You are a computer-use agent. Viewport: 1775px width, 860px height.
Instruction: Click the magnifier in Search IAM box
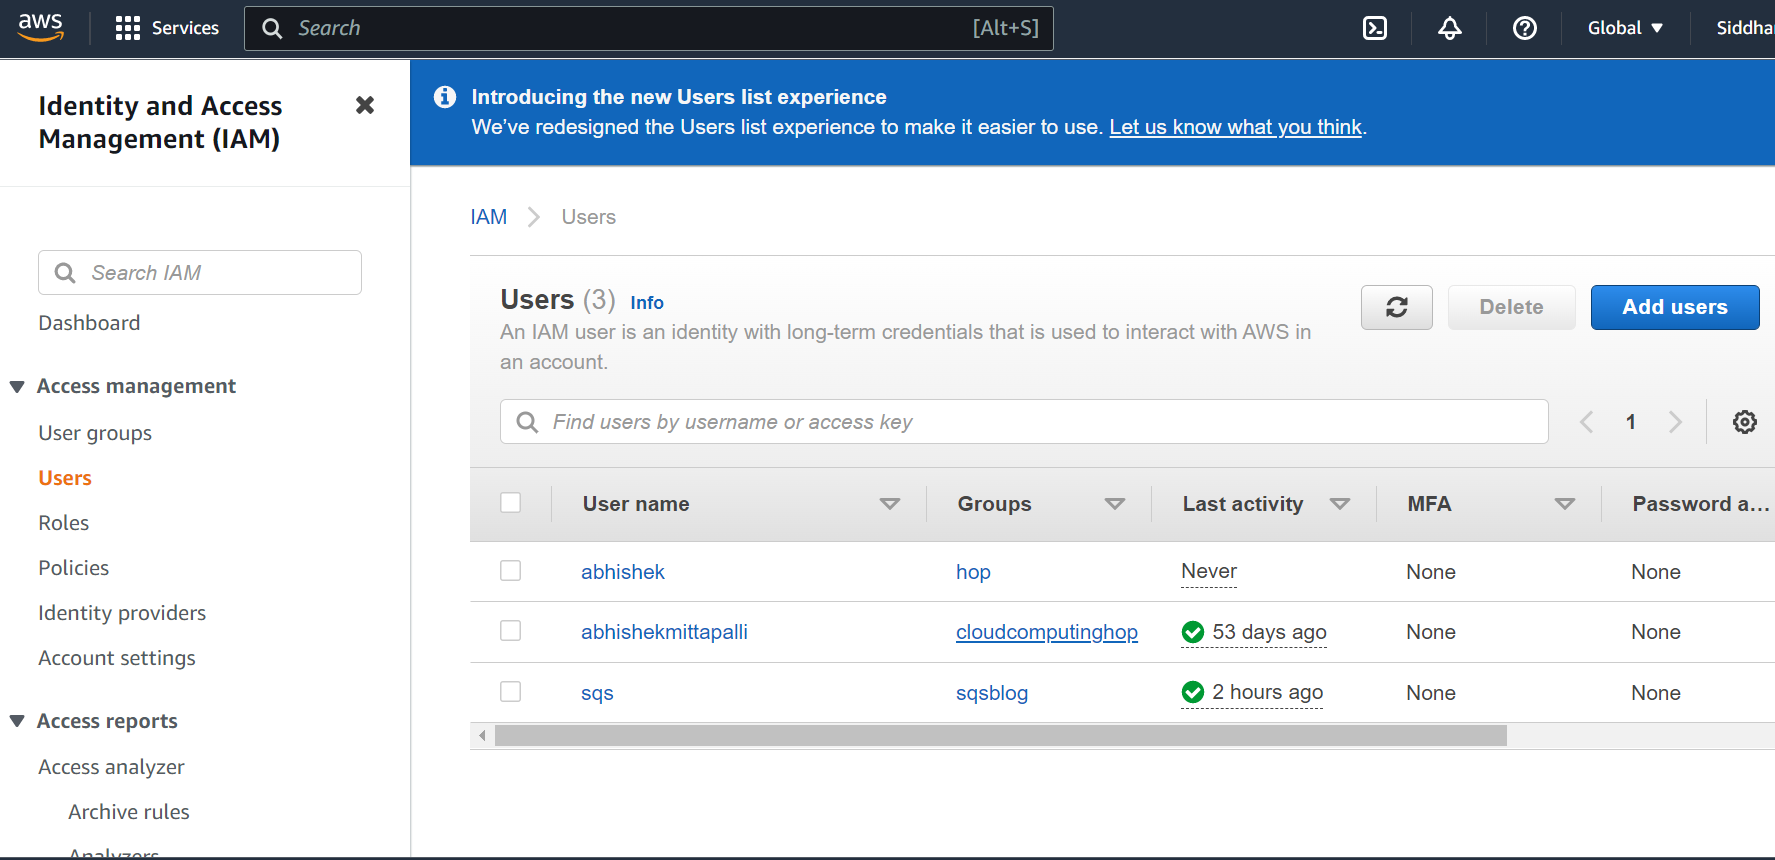(x=65, y=273)
